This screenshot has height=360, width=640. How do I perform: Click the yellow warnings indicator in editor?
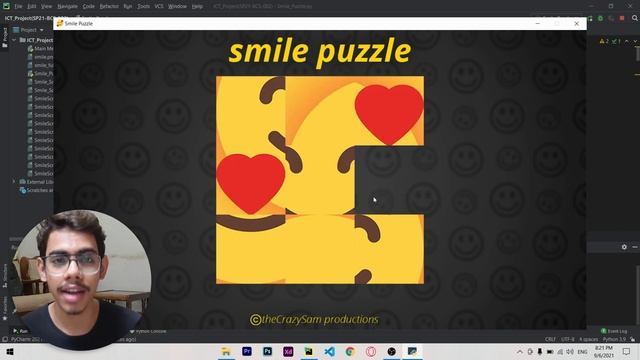pos(604,41)
